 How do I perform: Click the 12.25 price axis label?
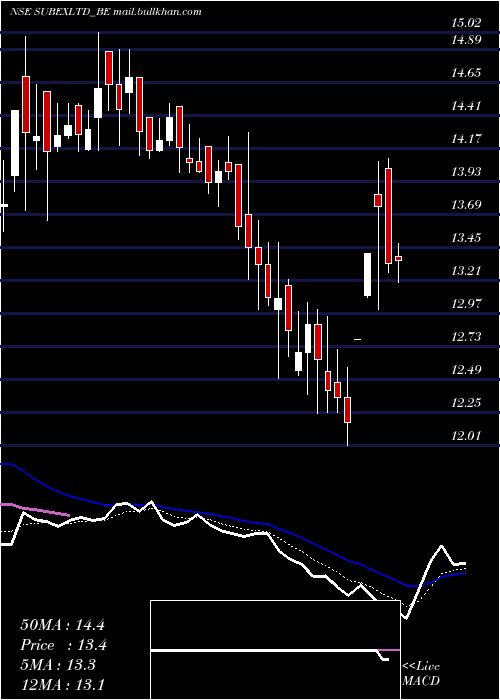click(x=466, y=403)
